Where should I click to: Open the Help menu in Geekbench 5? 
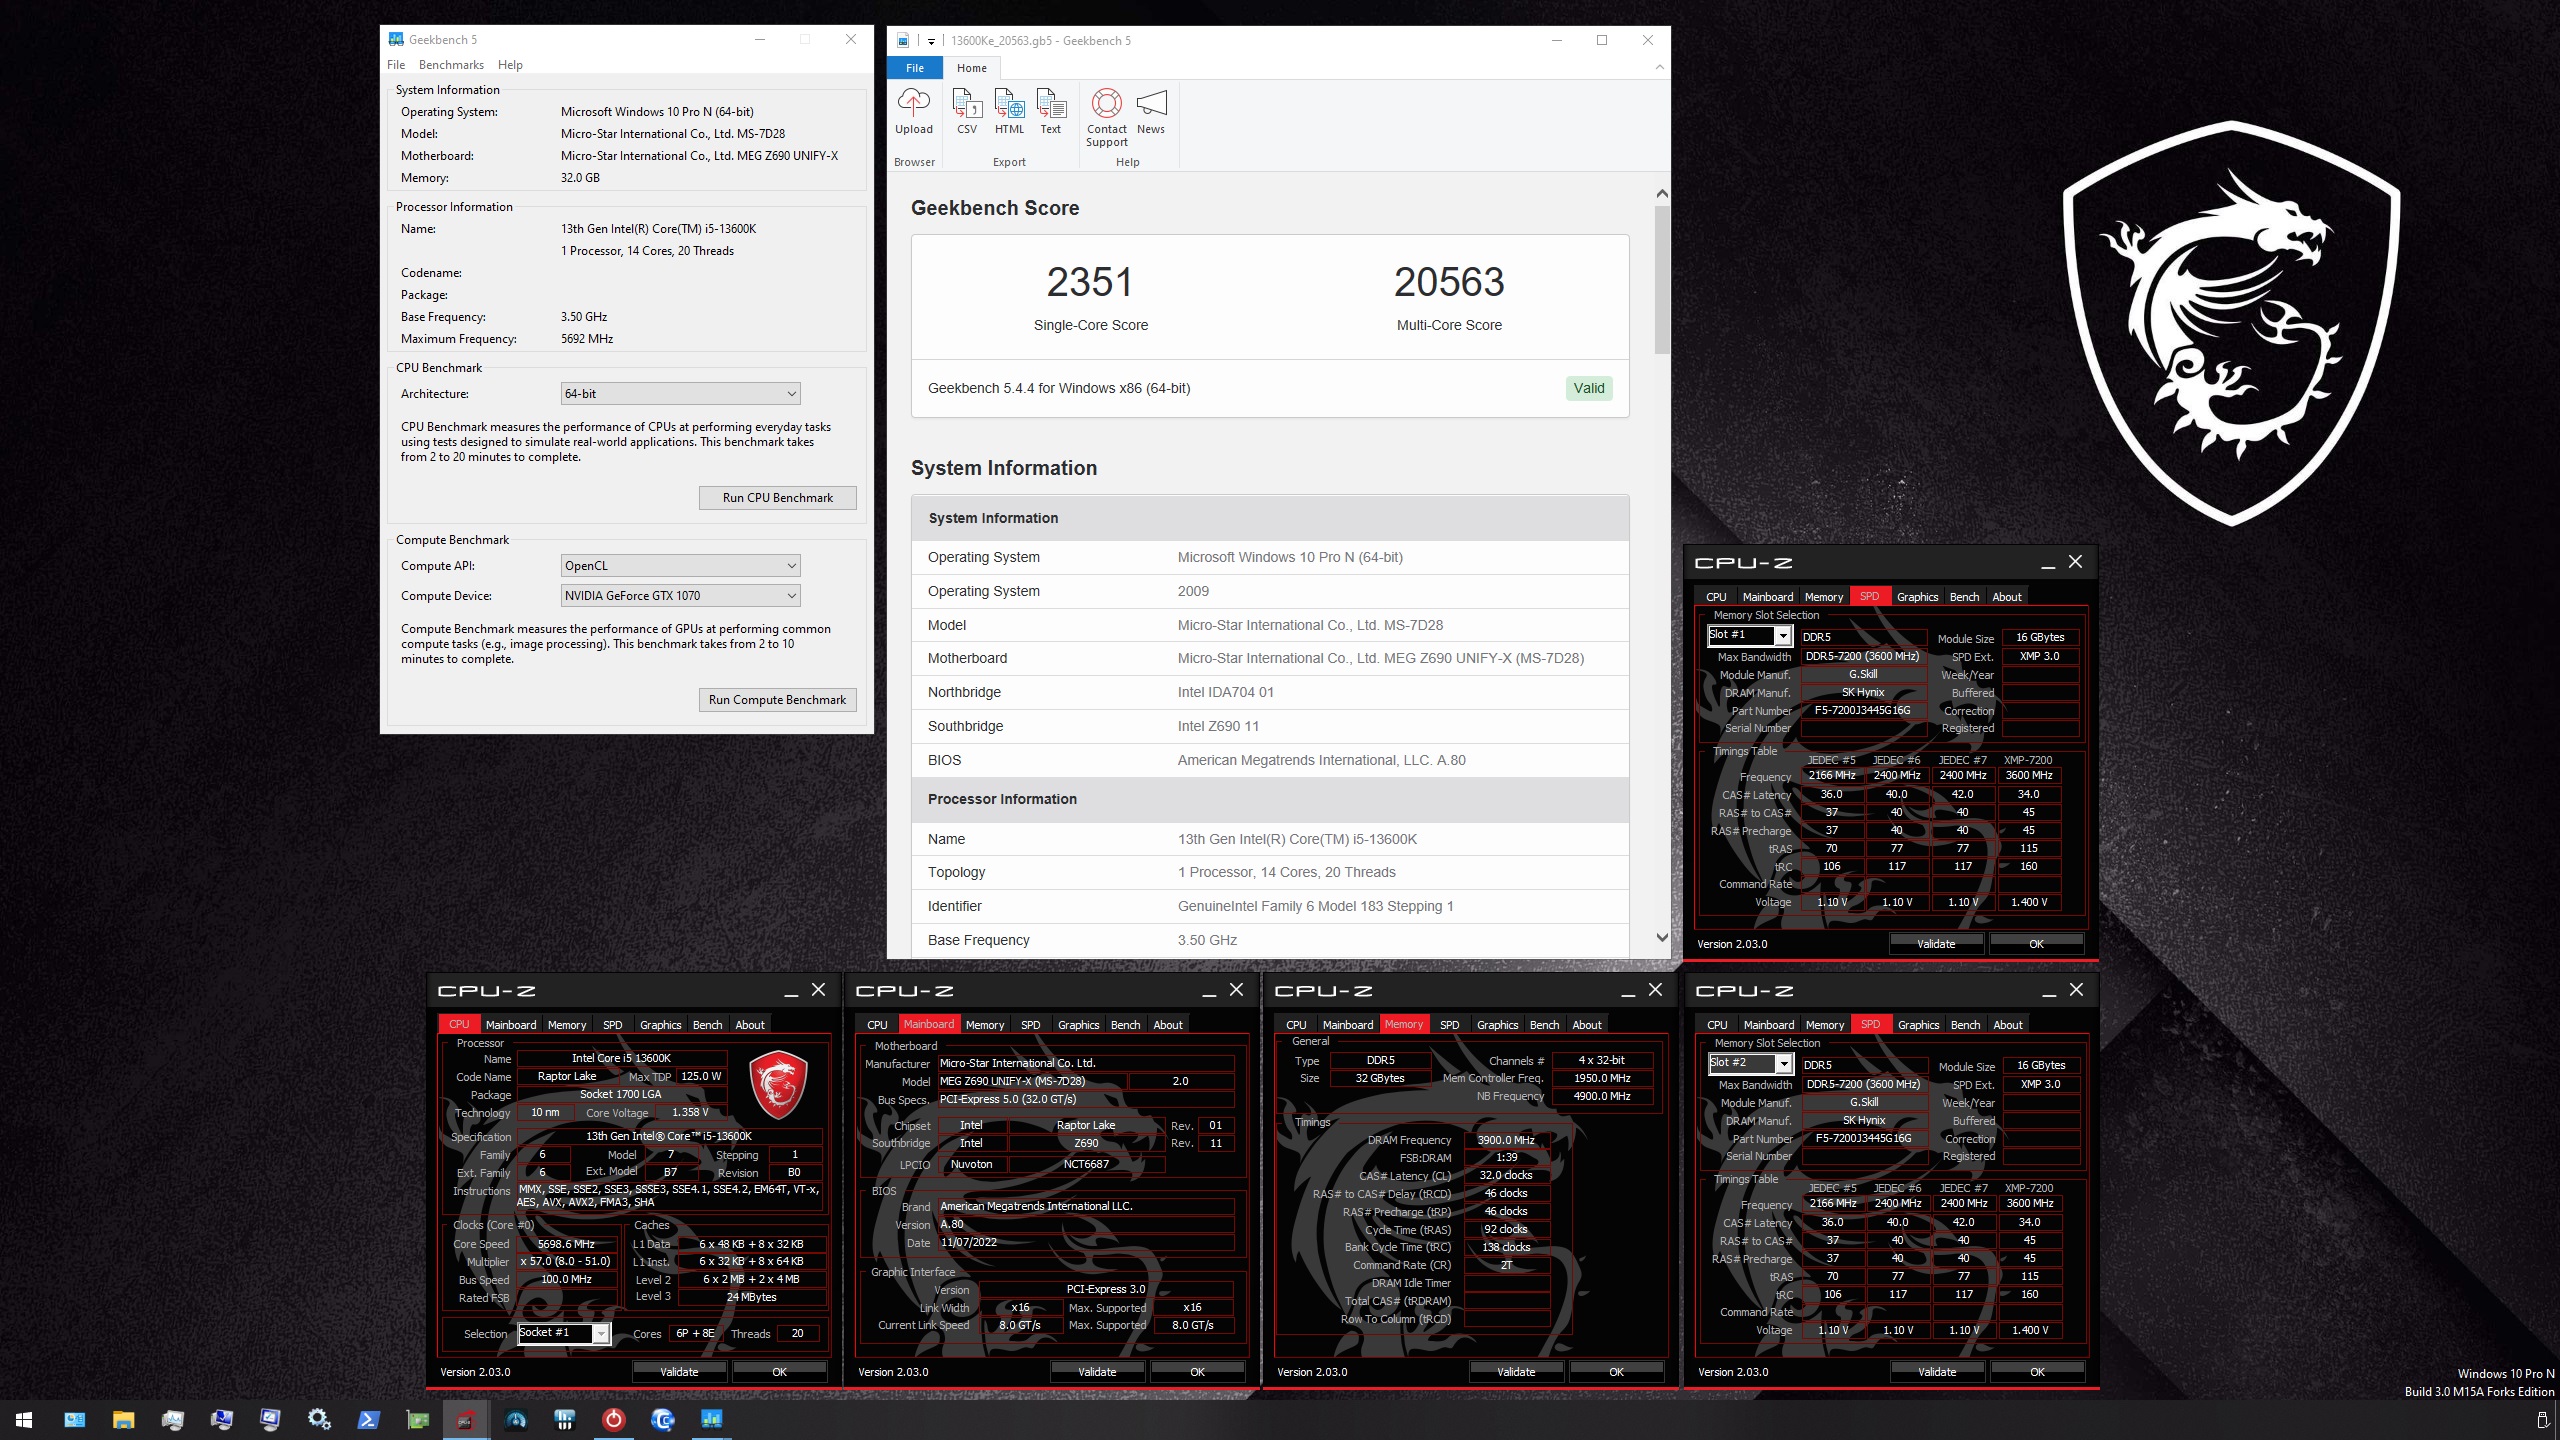[x=510, y=65]
